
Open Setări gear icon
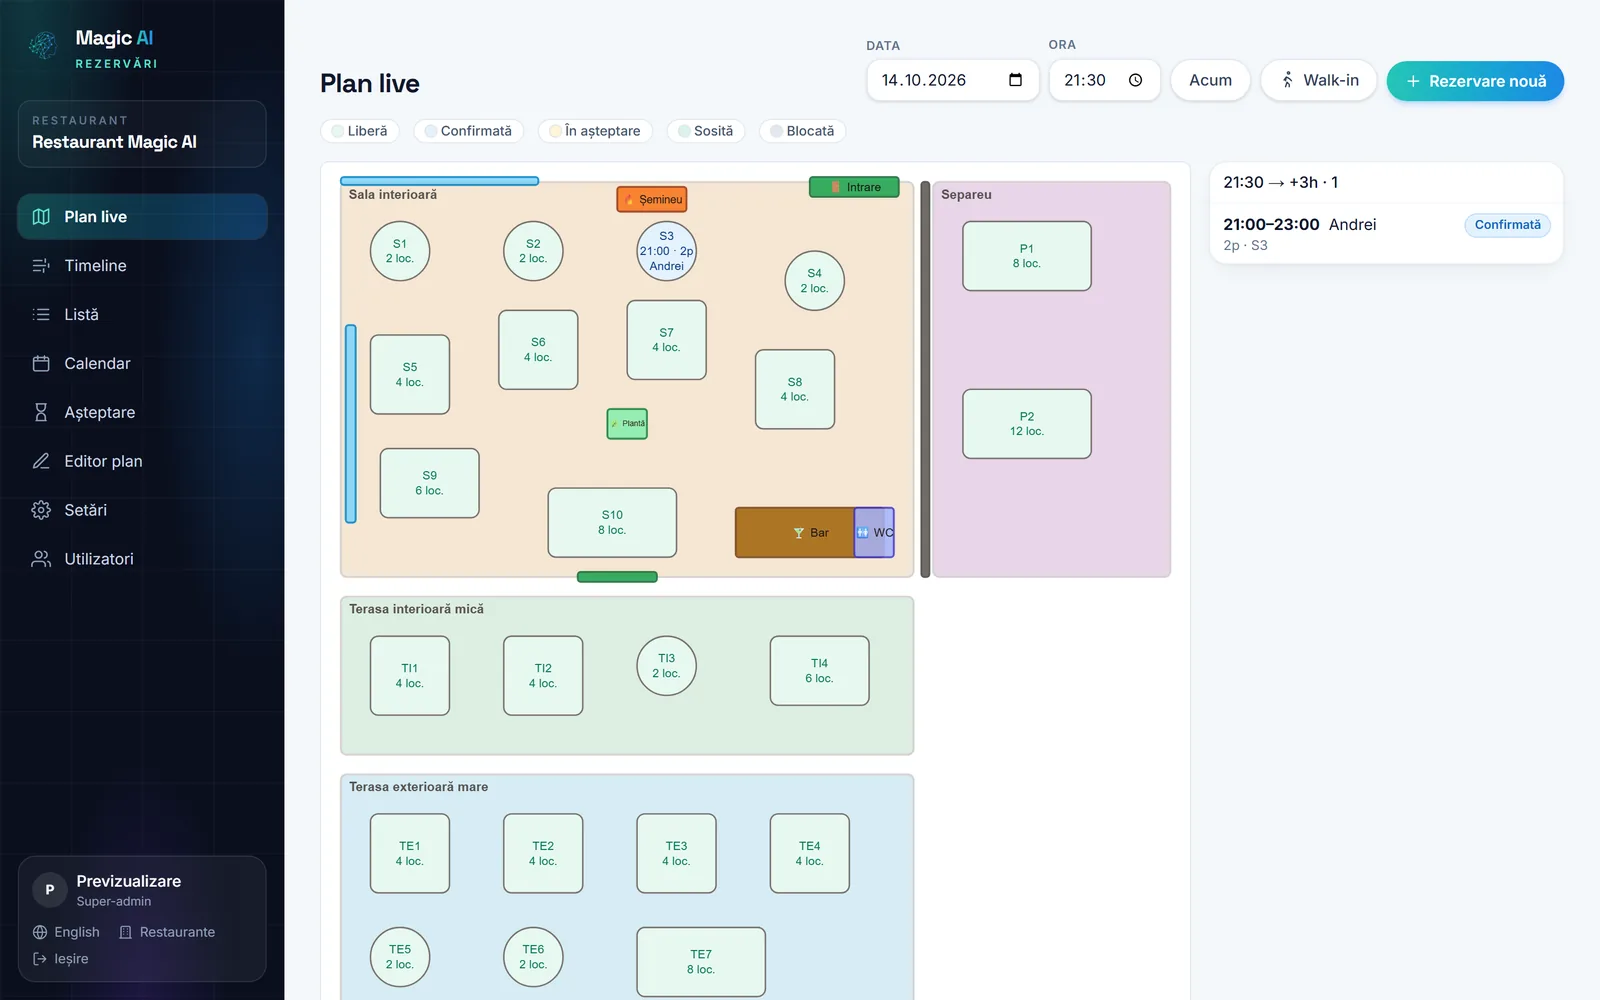click(41, 510)
